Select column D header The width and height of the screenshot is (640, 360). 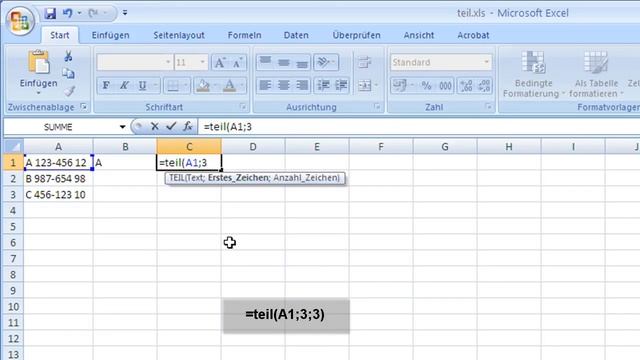(x=253, y=147)
